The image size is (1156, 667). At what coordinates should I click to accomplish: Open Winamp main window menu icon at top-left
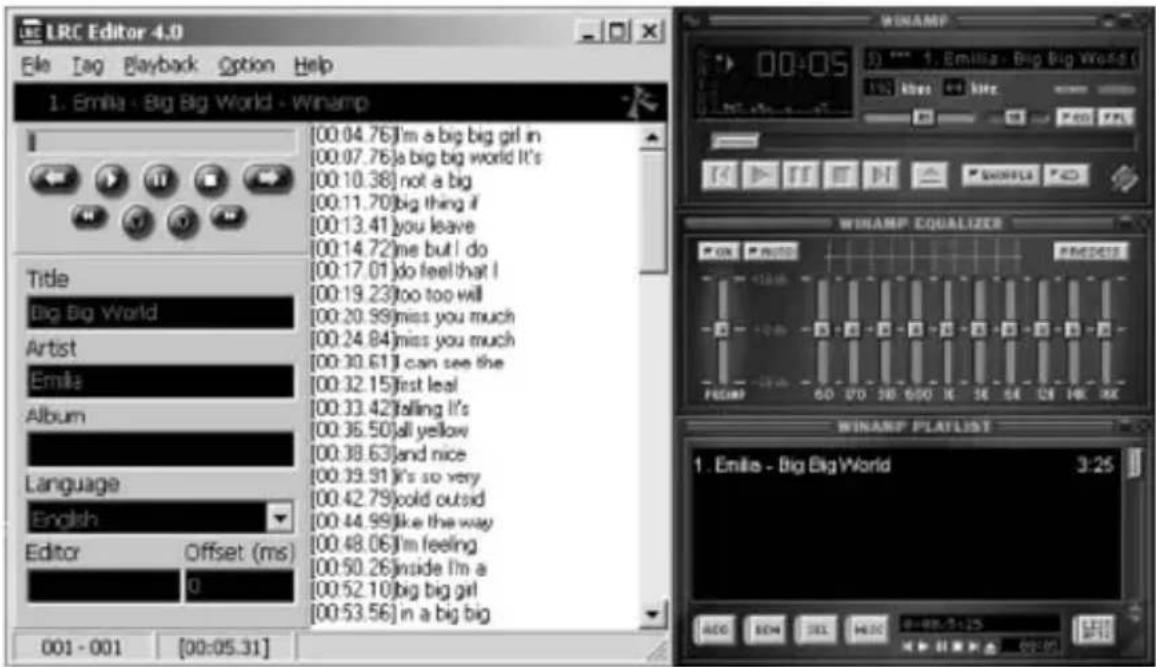[691, 21]
